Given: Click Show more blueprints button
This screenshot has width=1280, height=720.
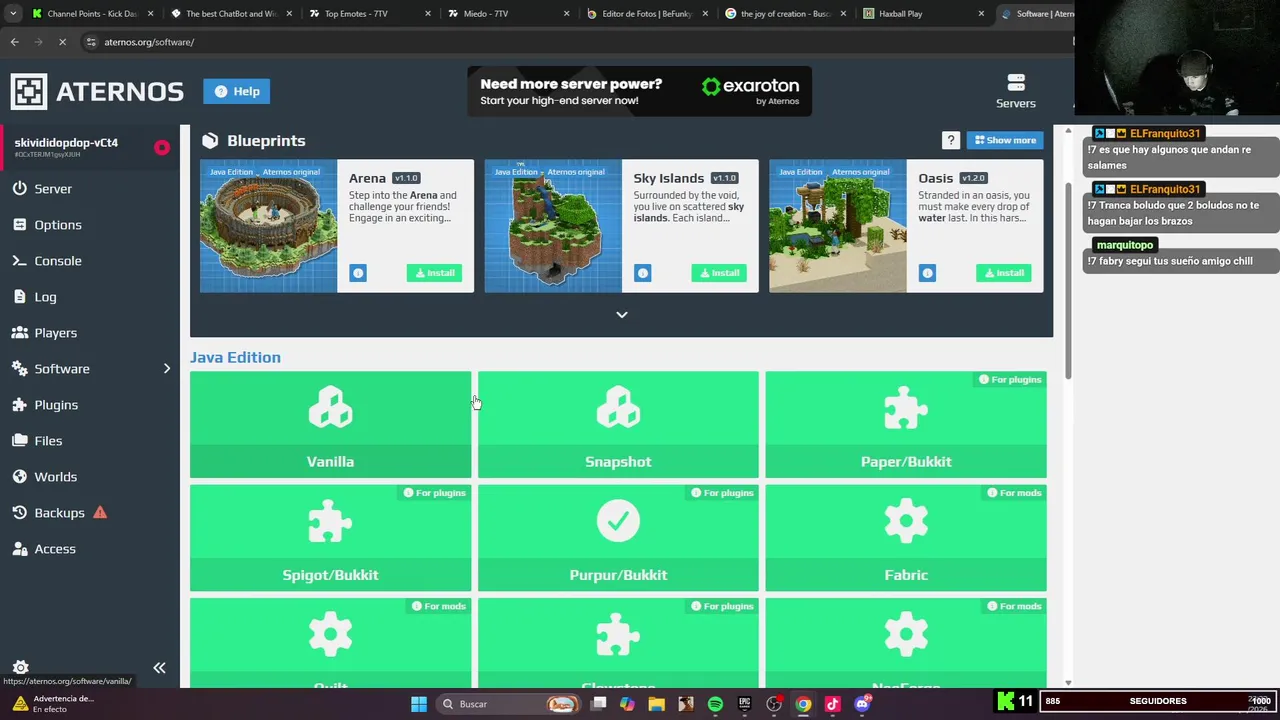Looking at the screenshot, I should click(x=1005, y=140).
